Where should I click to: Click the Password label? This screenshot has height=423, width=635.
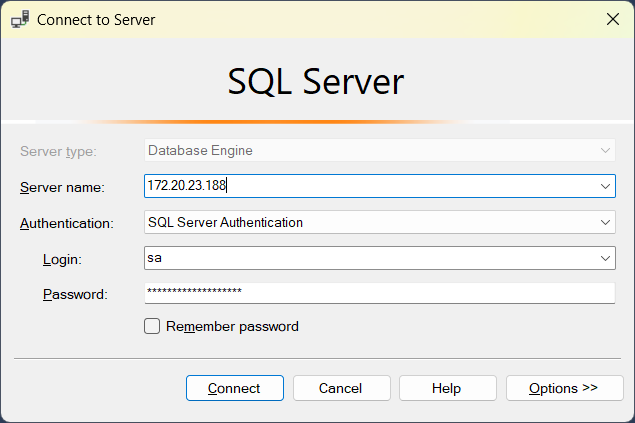point(75,294)
